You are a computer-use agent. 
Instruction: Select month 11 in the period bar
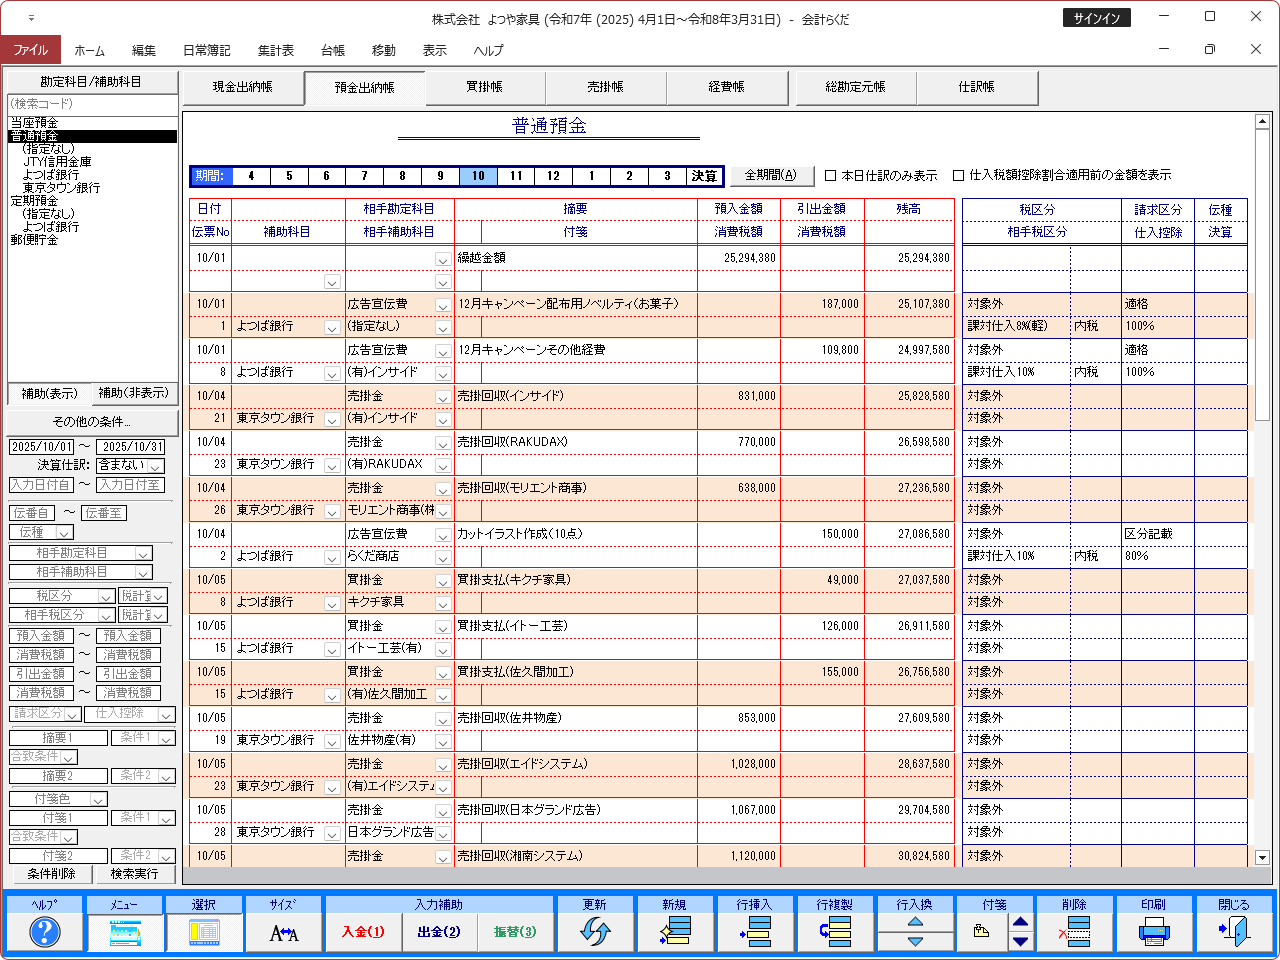(x=516, y=176)
